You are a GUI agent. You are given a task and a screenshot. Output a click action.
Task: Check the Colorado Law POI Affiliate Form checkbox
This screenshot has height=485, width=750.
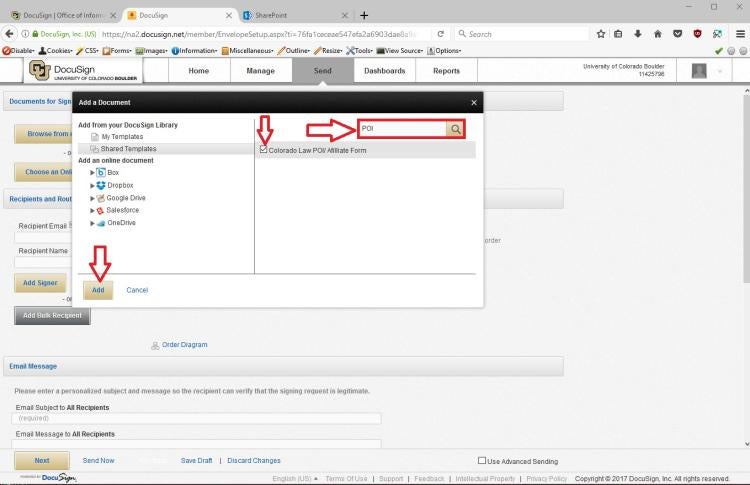263,150
